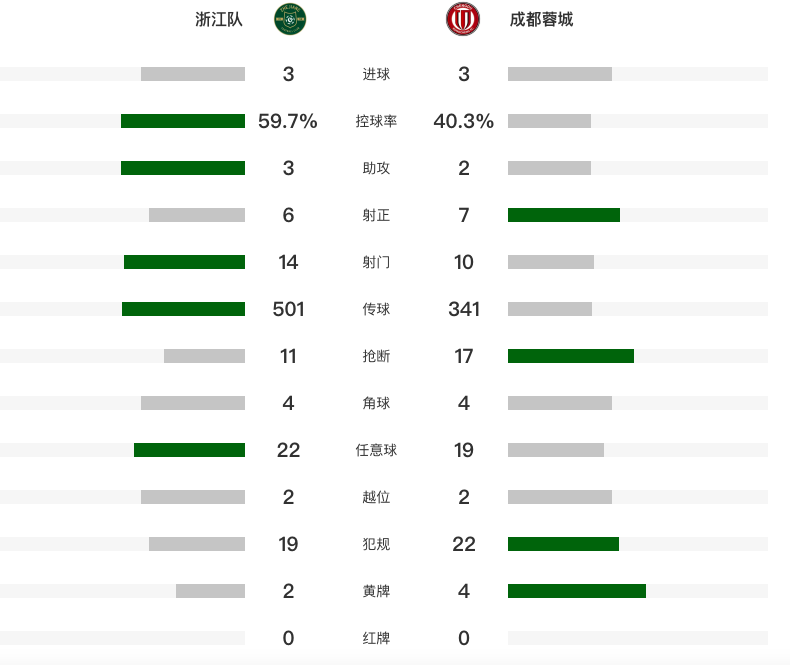Click the green 22 fouls bar
This screenshot has height=665, width=790.
(x=563, y=544)
